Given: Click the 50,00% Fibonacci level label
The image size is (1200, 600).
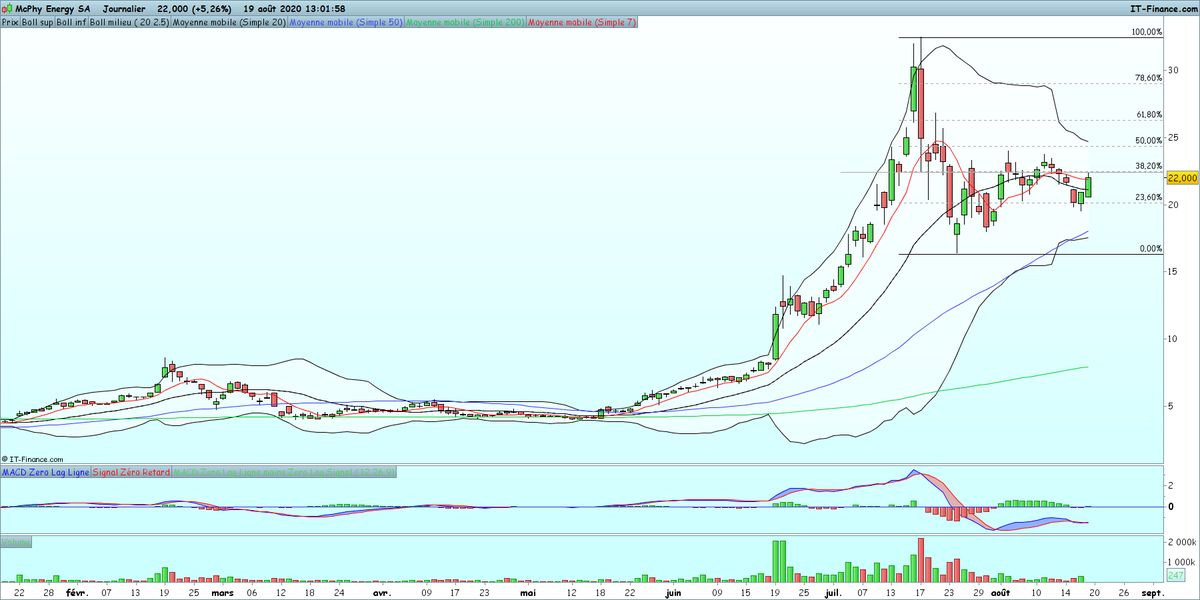Looking at the screenshot, I should [x=1148, y=140].
